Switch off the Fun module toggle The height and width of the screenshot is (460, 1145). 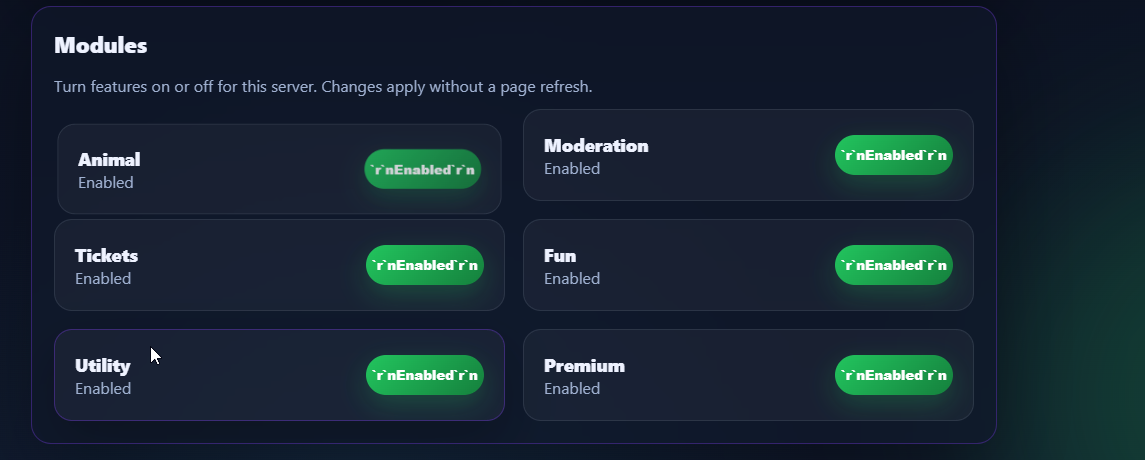[x=893, y=265]
